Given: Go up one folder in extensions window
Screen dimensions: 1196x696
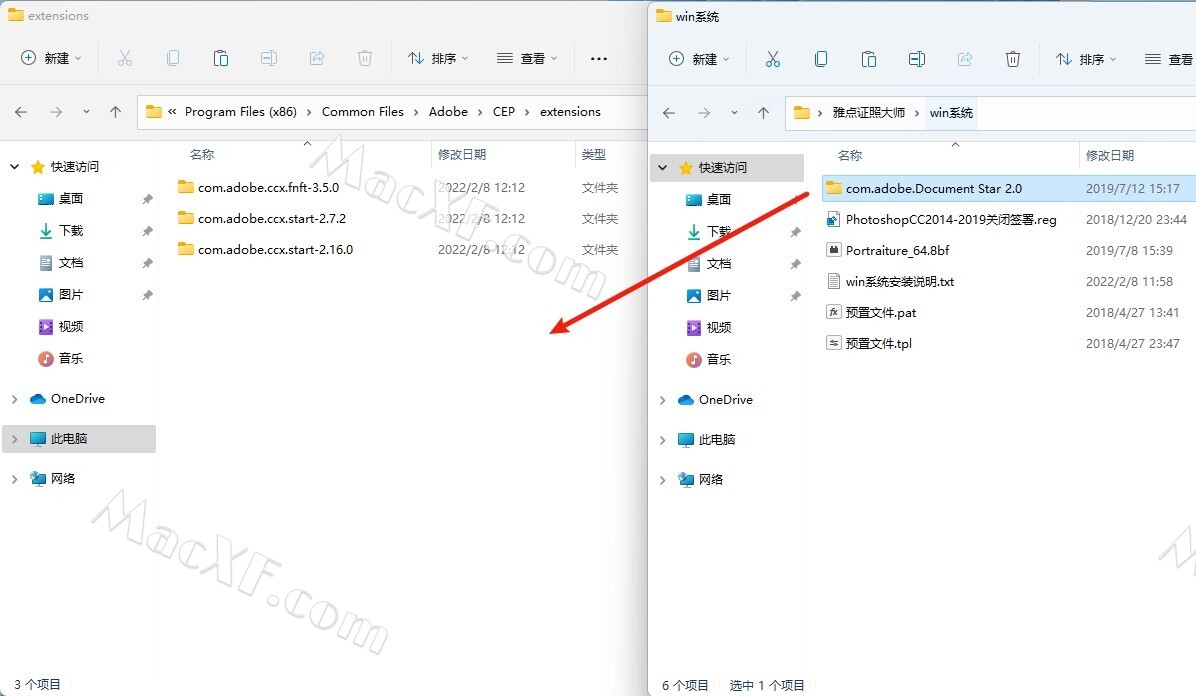Looking at the screenshot, I should click(115, 111).
